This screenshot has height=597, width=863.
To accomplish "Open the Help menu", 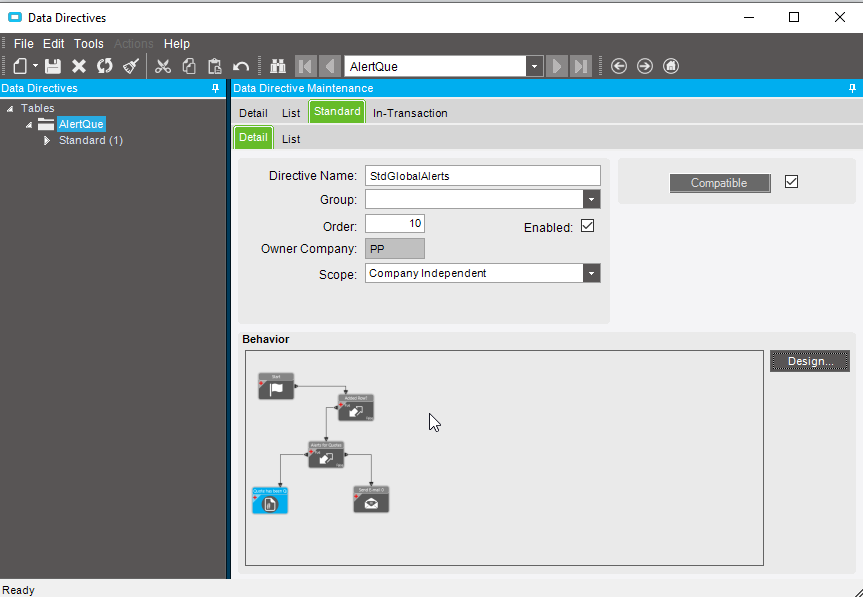I will tap(177, 43).
